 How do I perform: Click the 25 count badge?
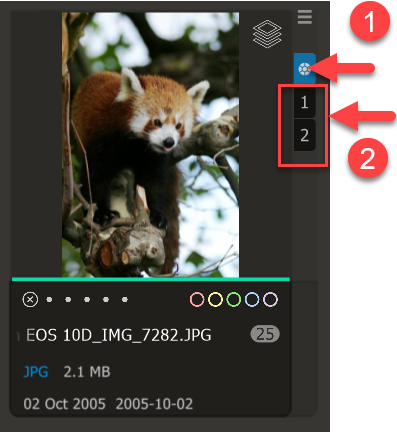(265, 334)
